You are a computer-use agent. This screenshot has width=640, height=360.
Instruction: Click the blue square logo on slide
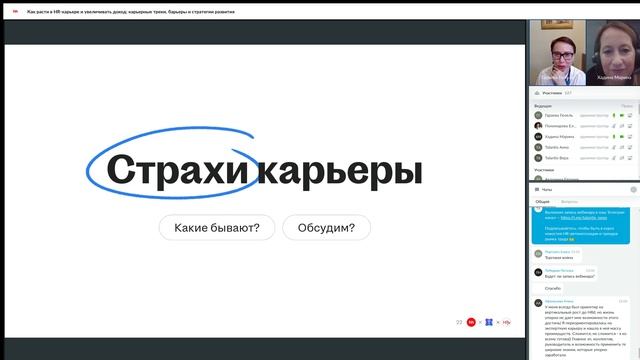click(489, 322)
